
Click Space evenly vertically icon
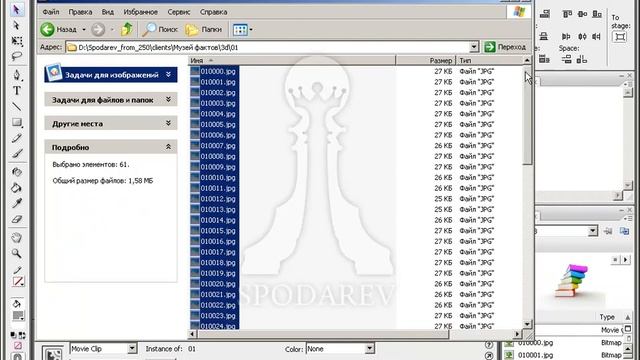(567, 60)
